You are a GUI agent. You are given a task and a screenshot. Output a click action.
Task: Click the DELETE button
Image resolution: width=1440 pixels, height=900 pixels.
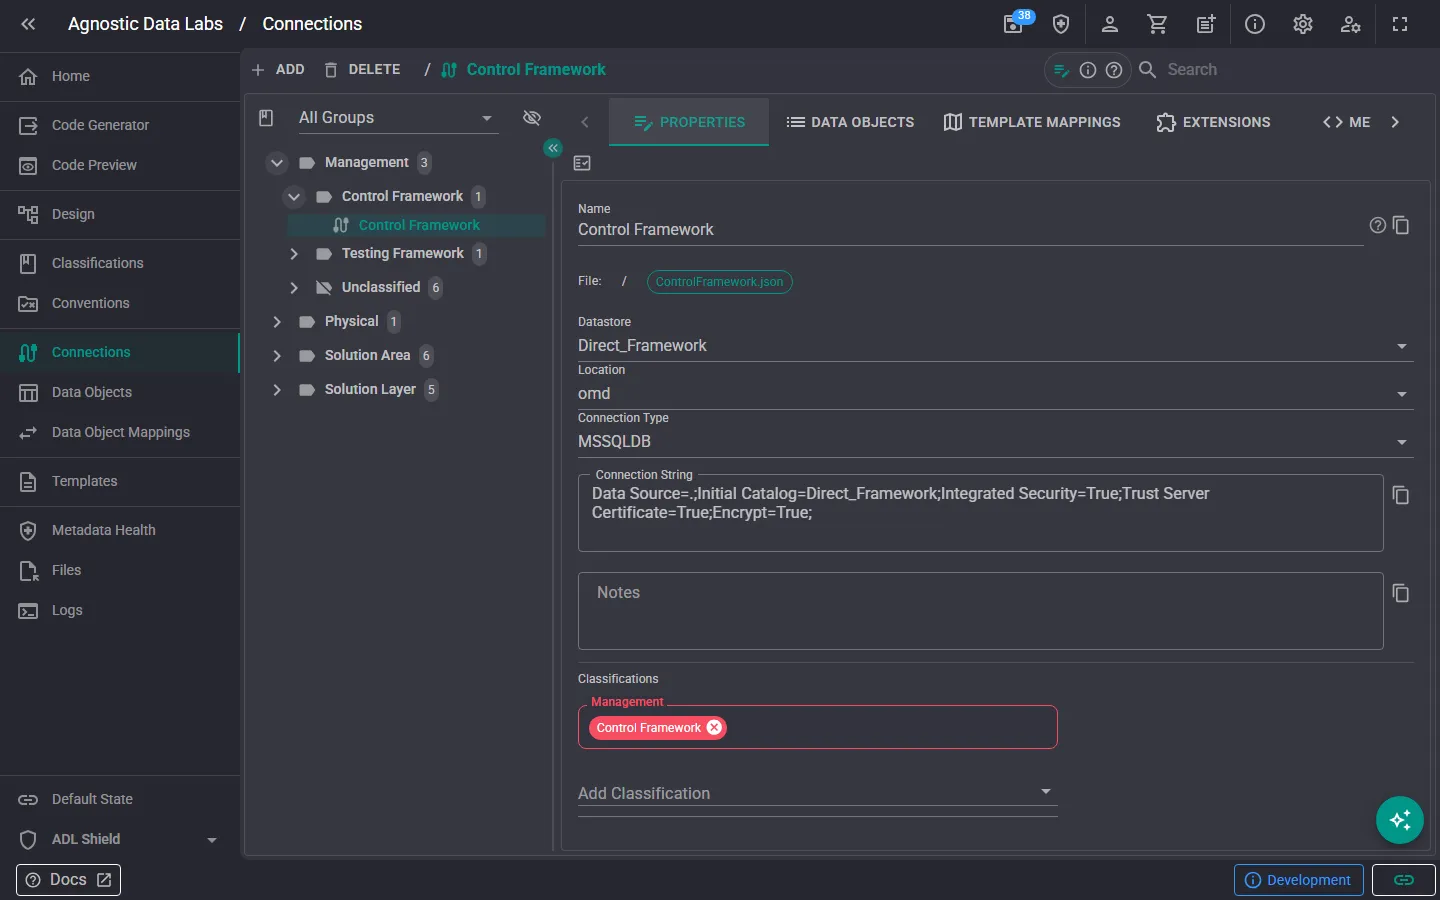(x=362, y=70)
